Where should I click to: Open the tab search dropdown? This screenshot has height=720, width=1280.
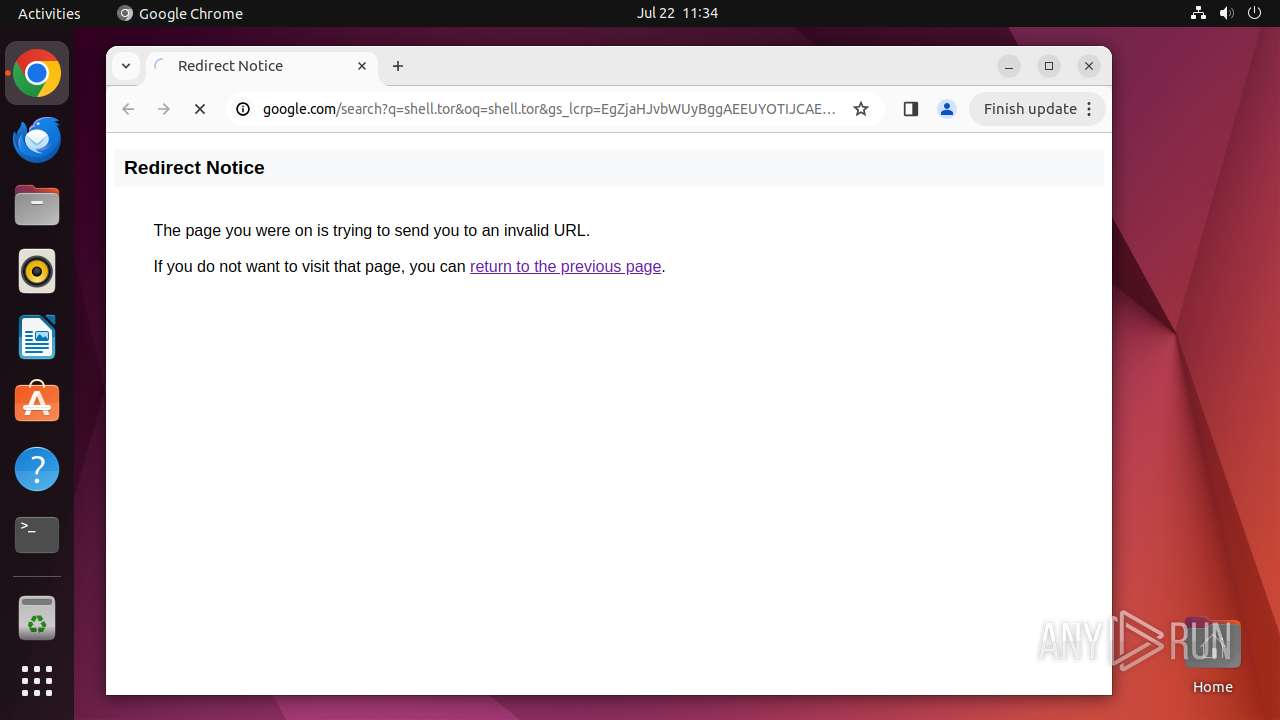[126, 66]
